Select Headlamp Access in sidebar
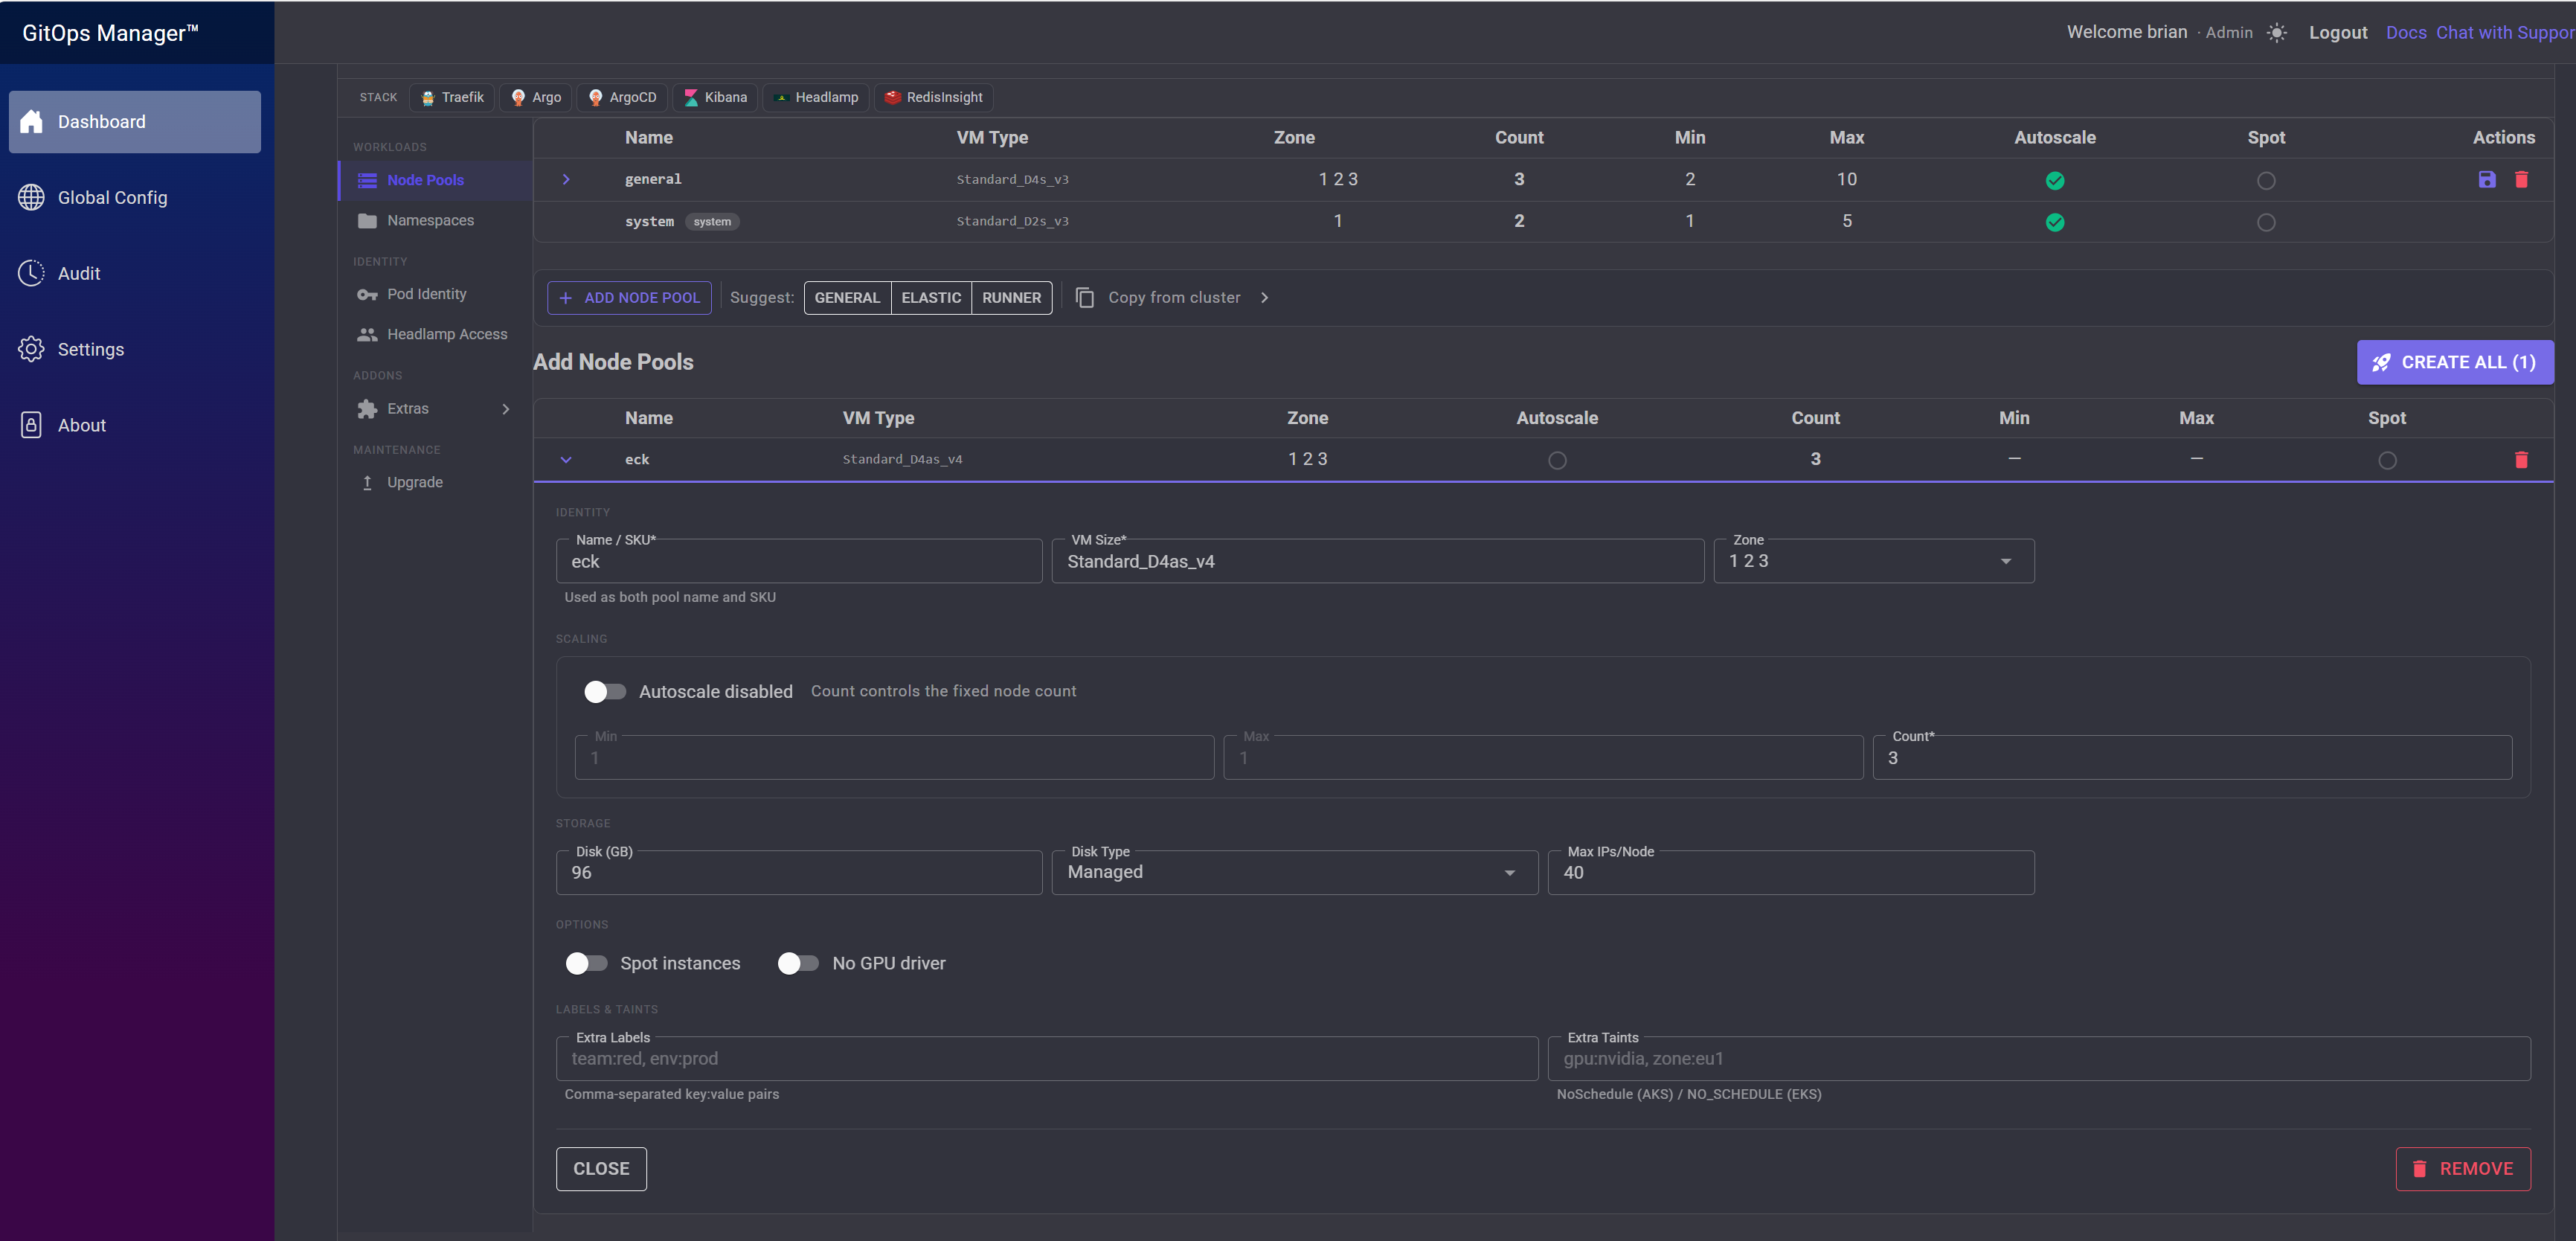The width and height of the screenshot is (2576, 1241). 435,334
